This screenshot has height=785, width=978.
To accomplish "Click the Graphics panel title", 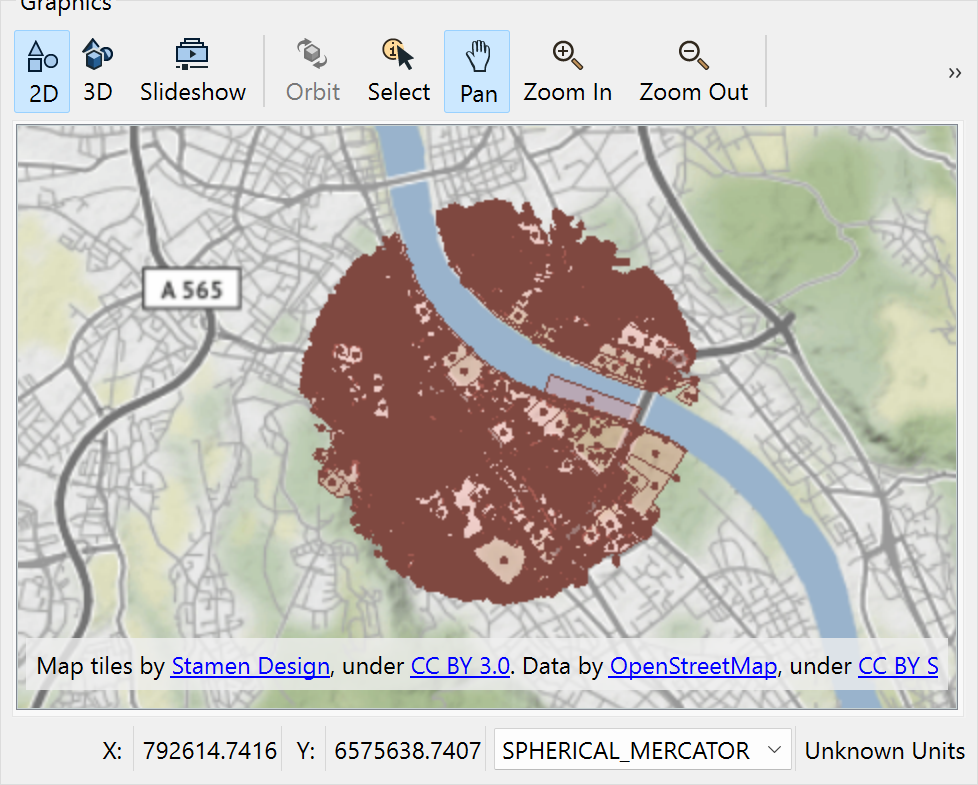I will point(66,5).
